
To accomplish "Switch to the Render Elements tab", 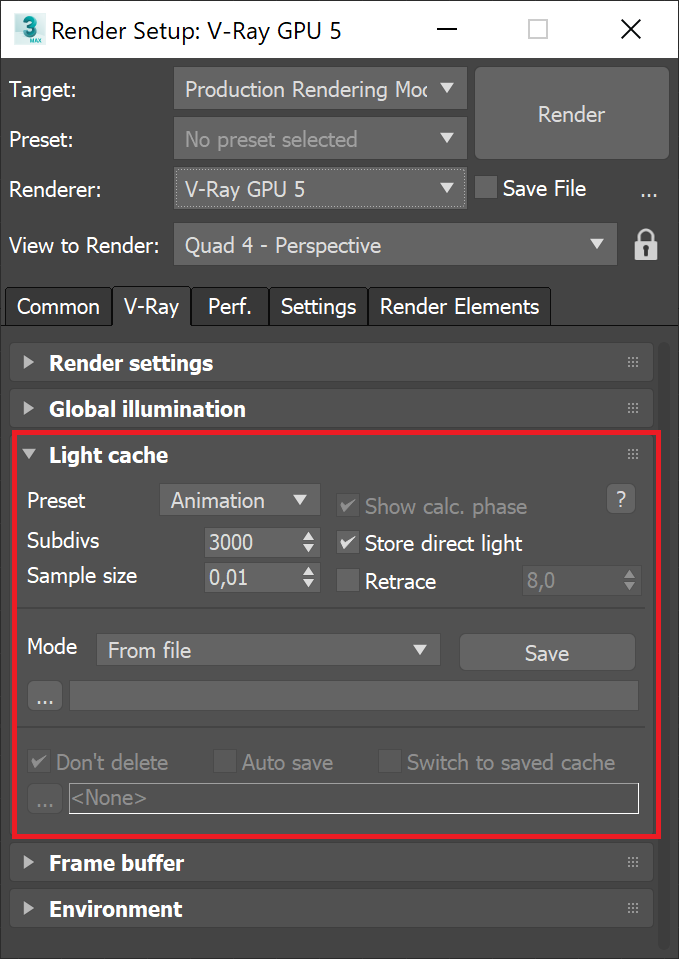I will (459, 306).
